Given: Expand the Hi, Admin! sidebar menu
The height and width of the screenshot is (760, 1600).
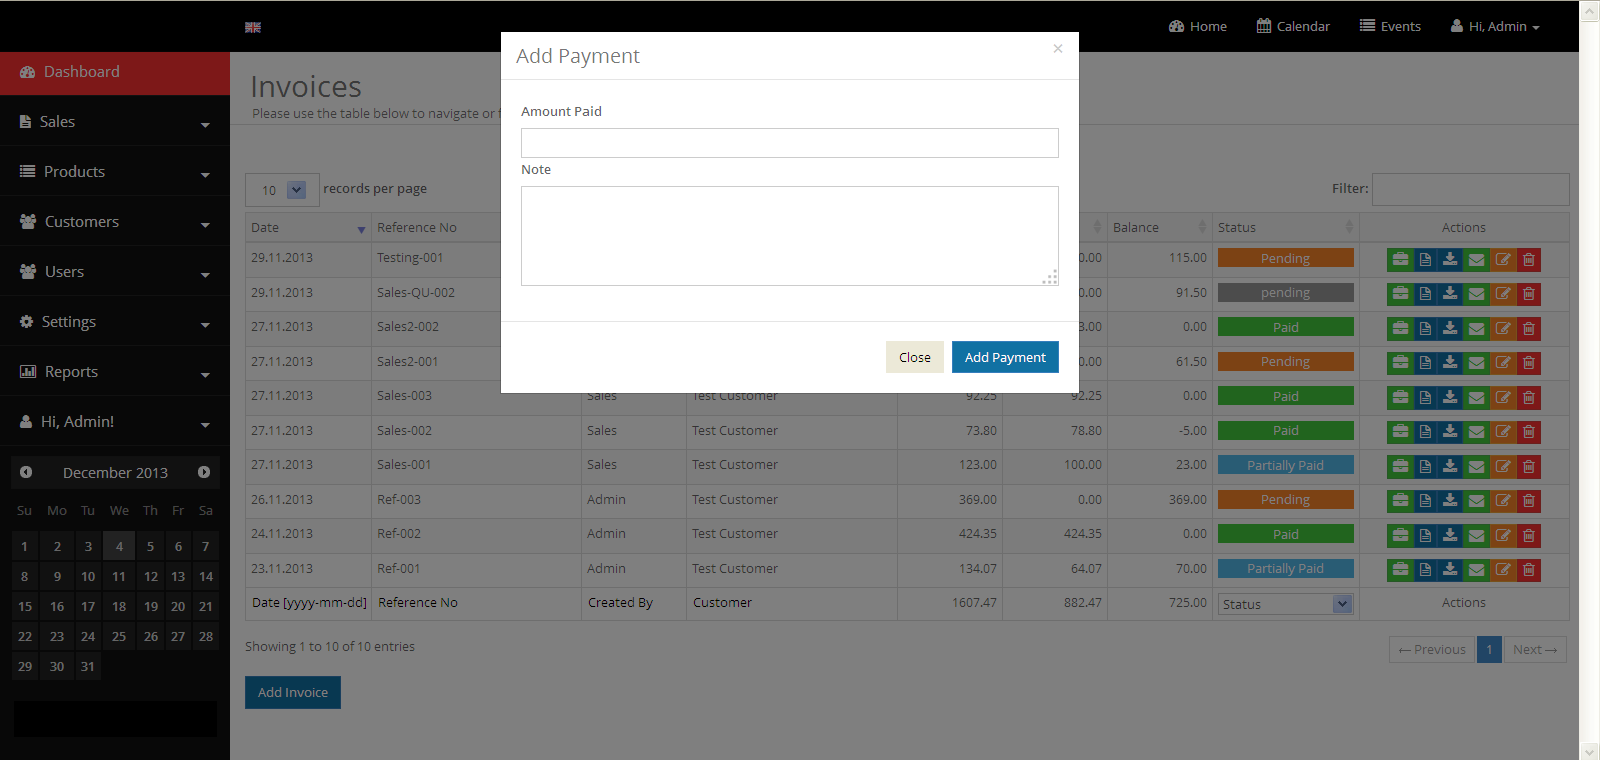Looking at the screenshot, I should (x=115, y=421).
